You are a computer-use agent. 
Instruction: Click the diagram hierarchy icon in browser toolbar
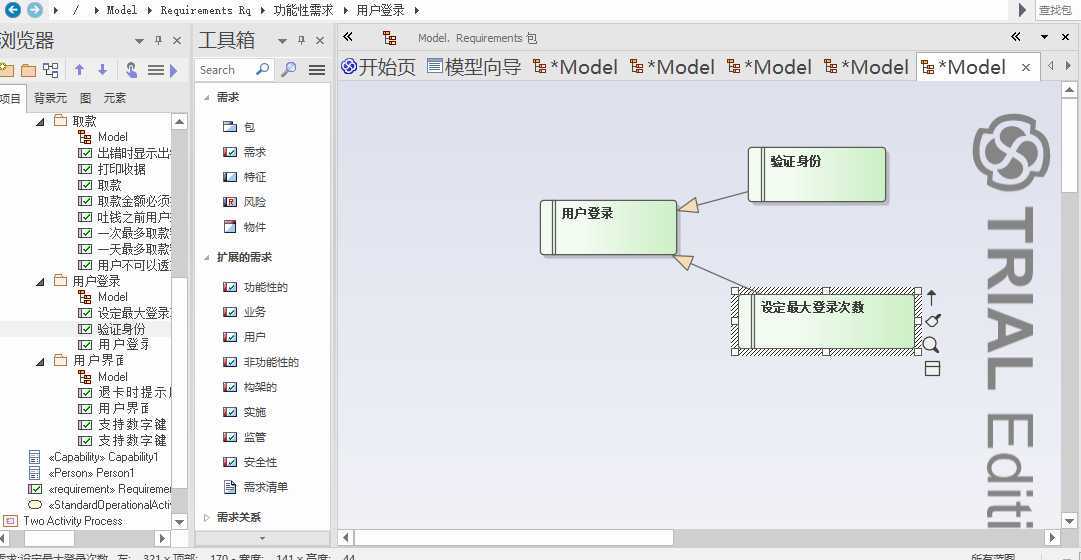(x=51, y=70)
